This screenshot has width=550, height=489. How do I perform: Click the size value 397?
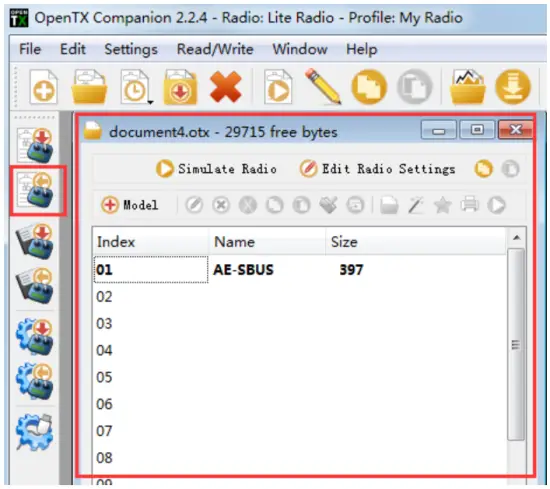[351, 270]
